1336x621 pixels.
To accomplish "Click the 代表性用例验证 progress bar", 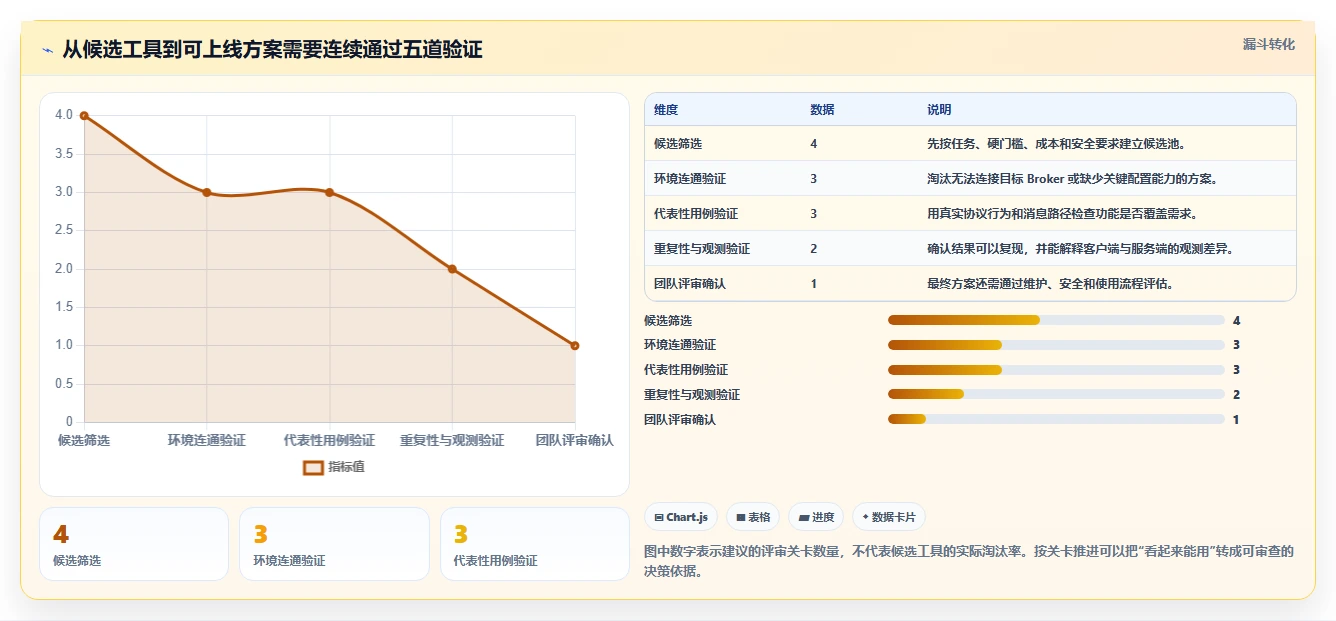I will 1056,370.
